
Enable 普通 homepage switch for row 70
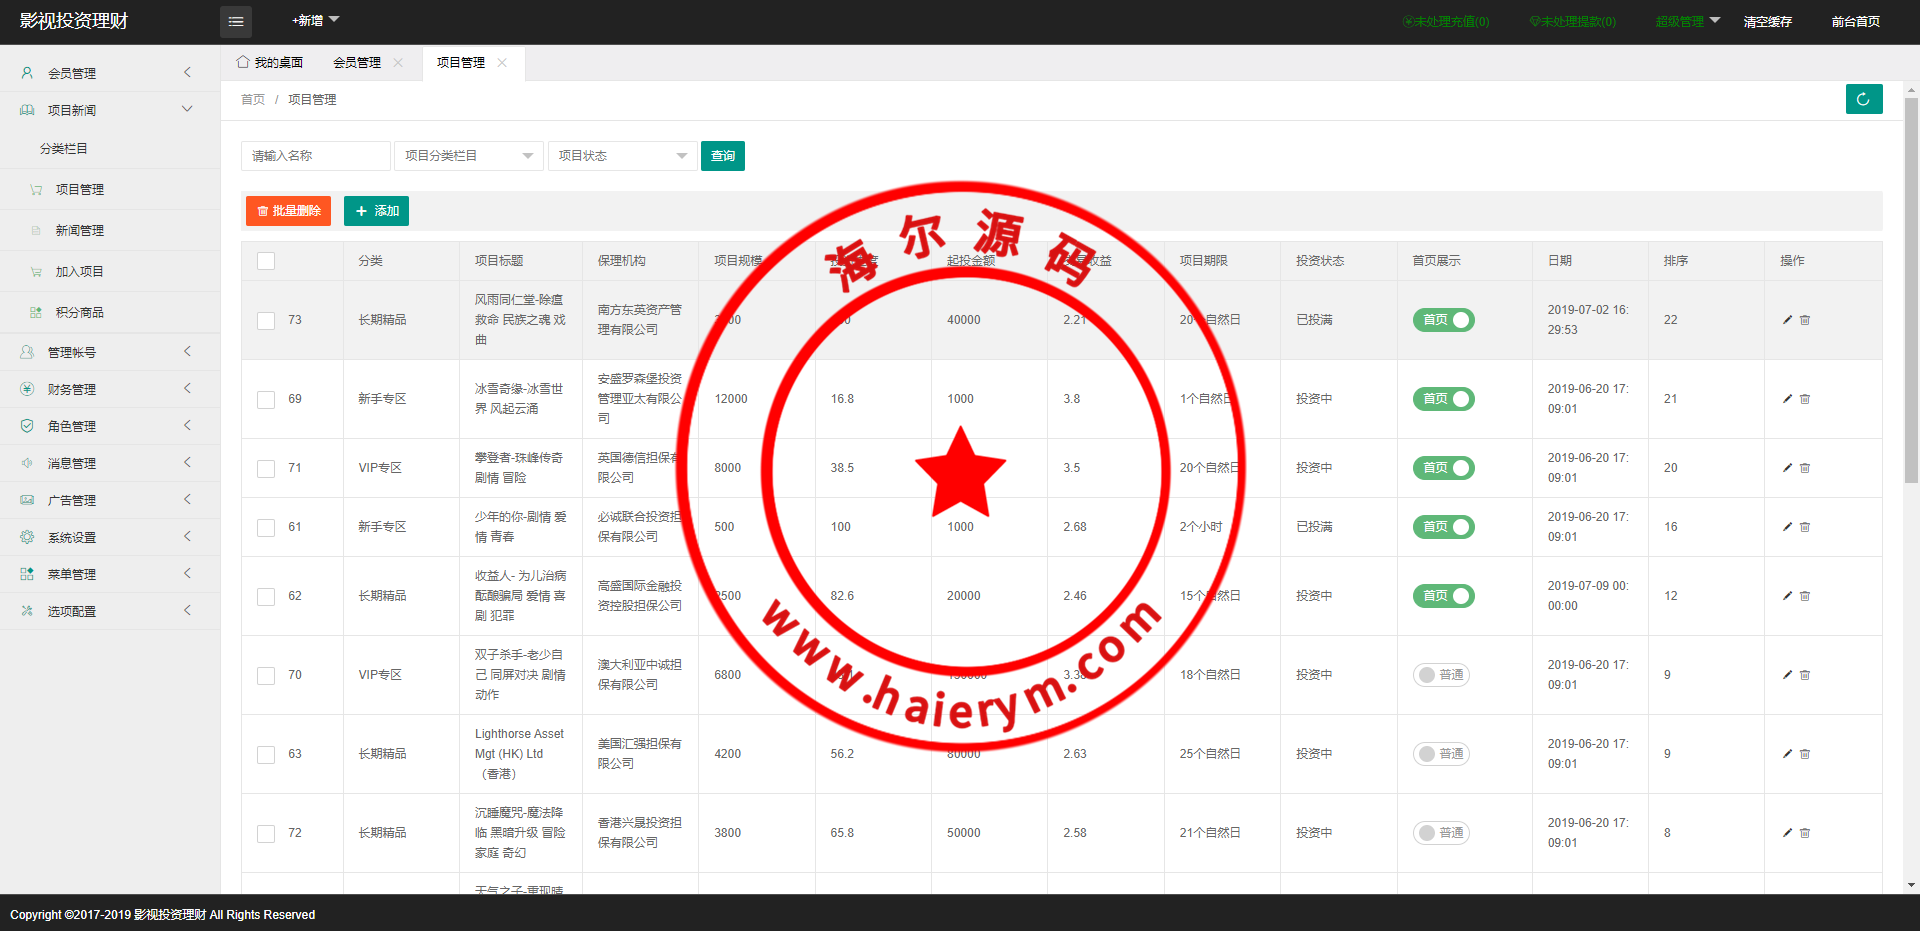click(1441, 675)
